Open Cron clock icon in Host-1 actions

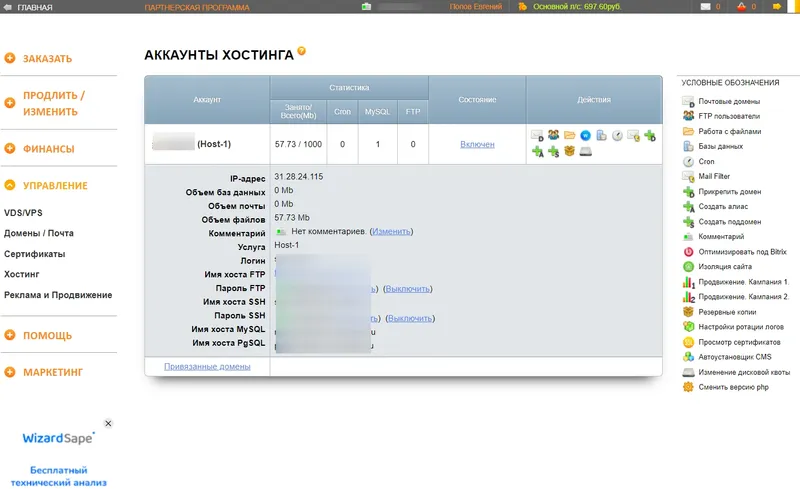click(617, 135)
